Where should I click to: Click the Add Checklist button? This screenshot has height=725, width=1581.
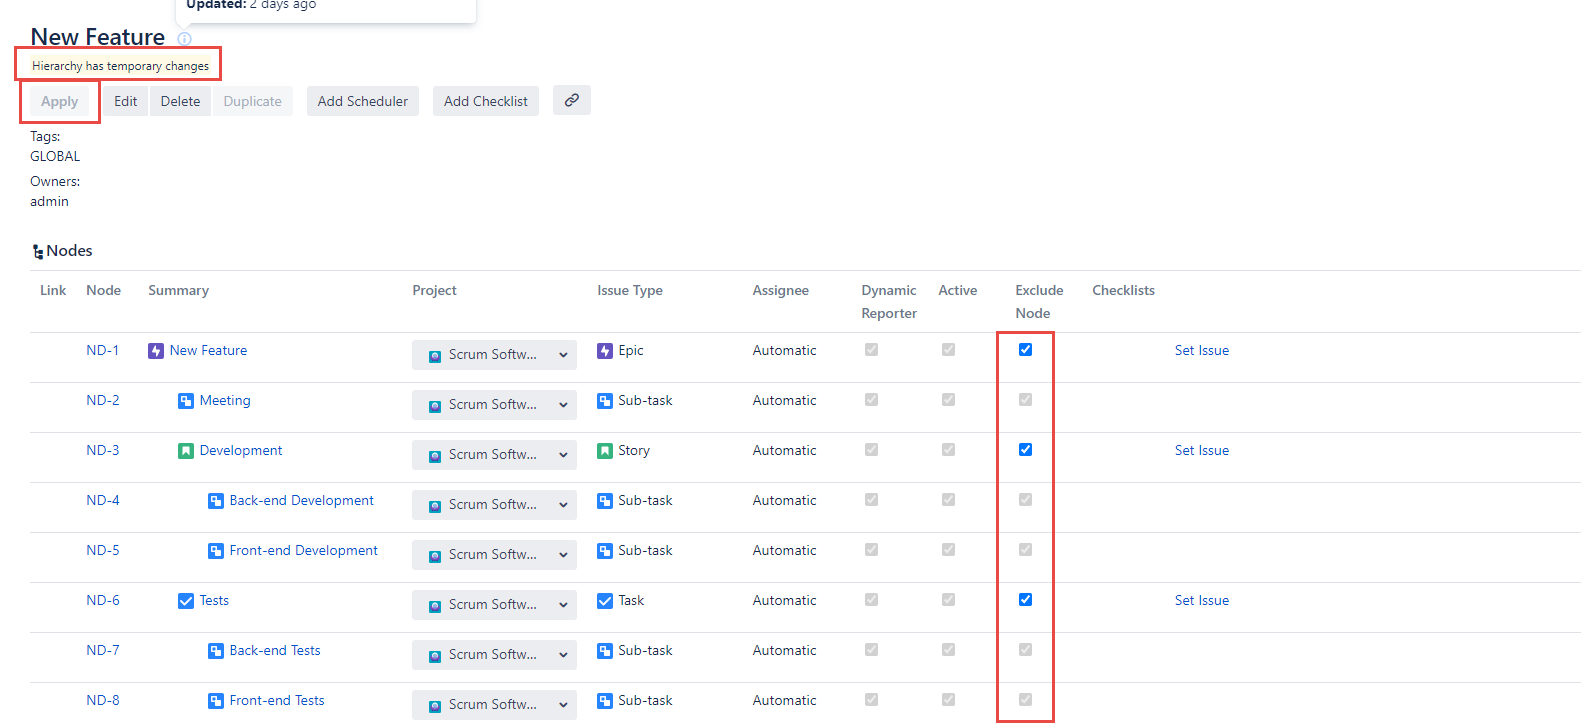[485, 101]
